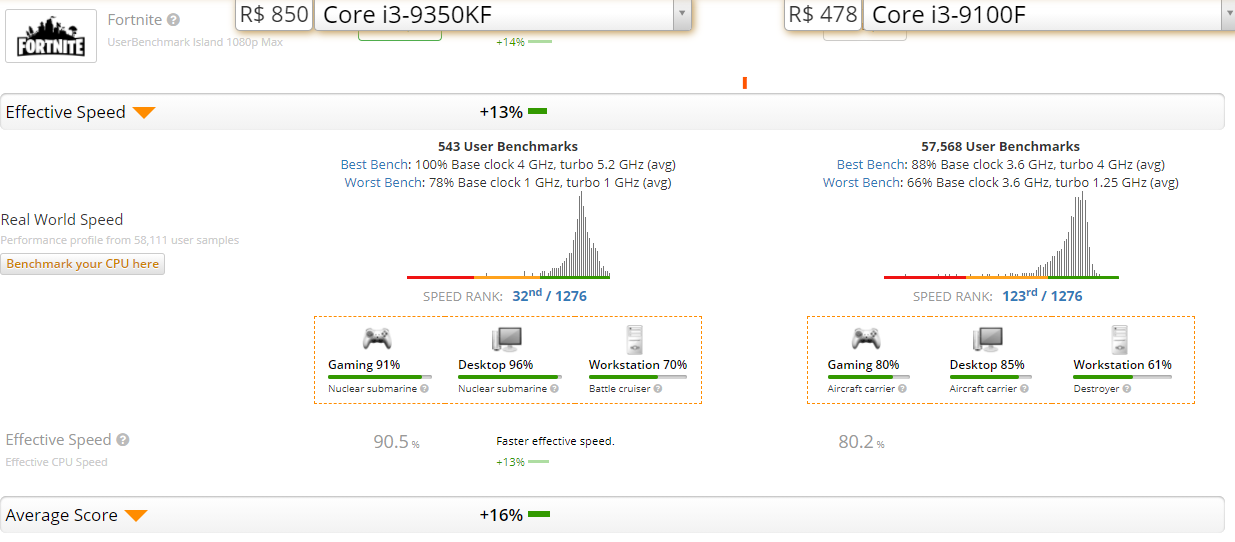The height and width of the screenshot is (542, 1235).
Task: Open Best Bench link for i3-9350KF
Action: [375, 165]
